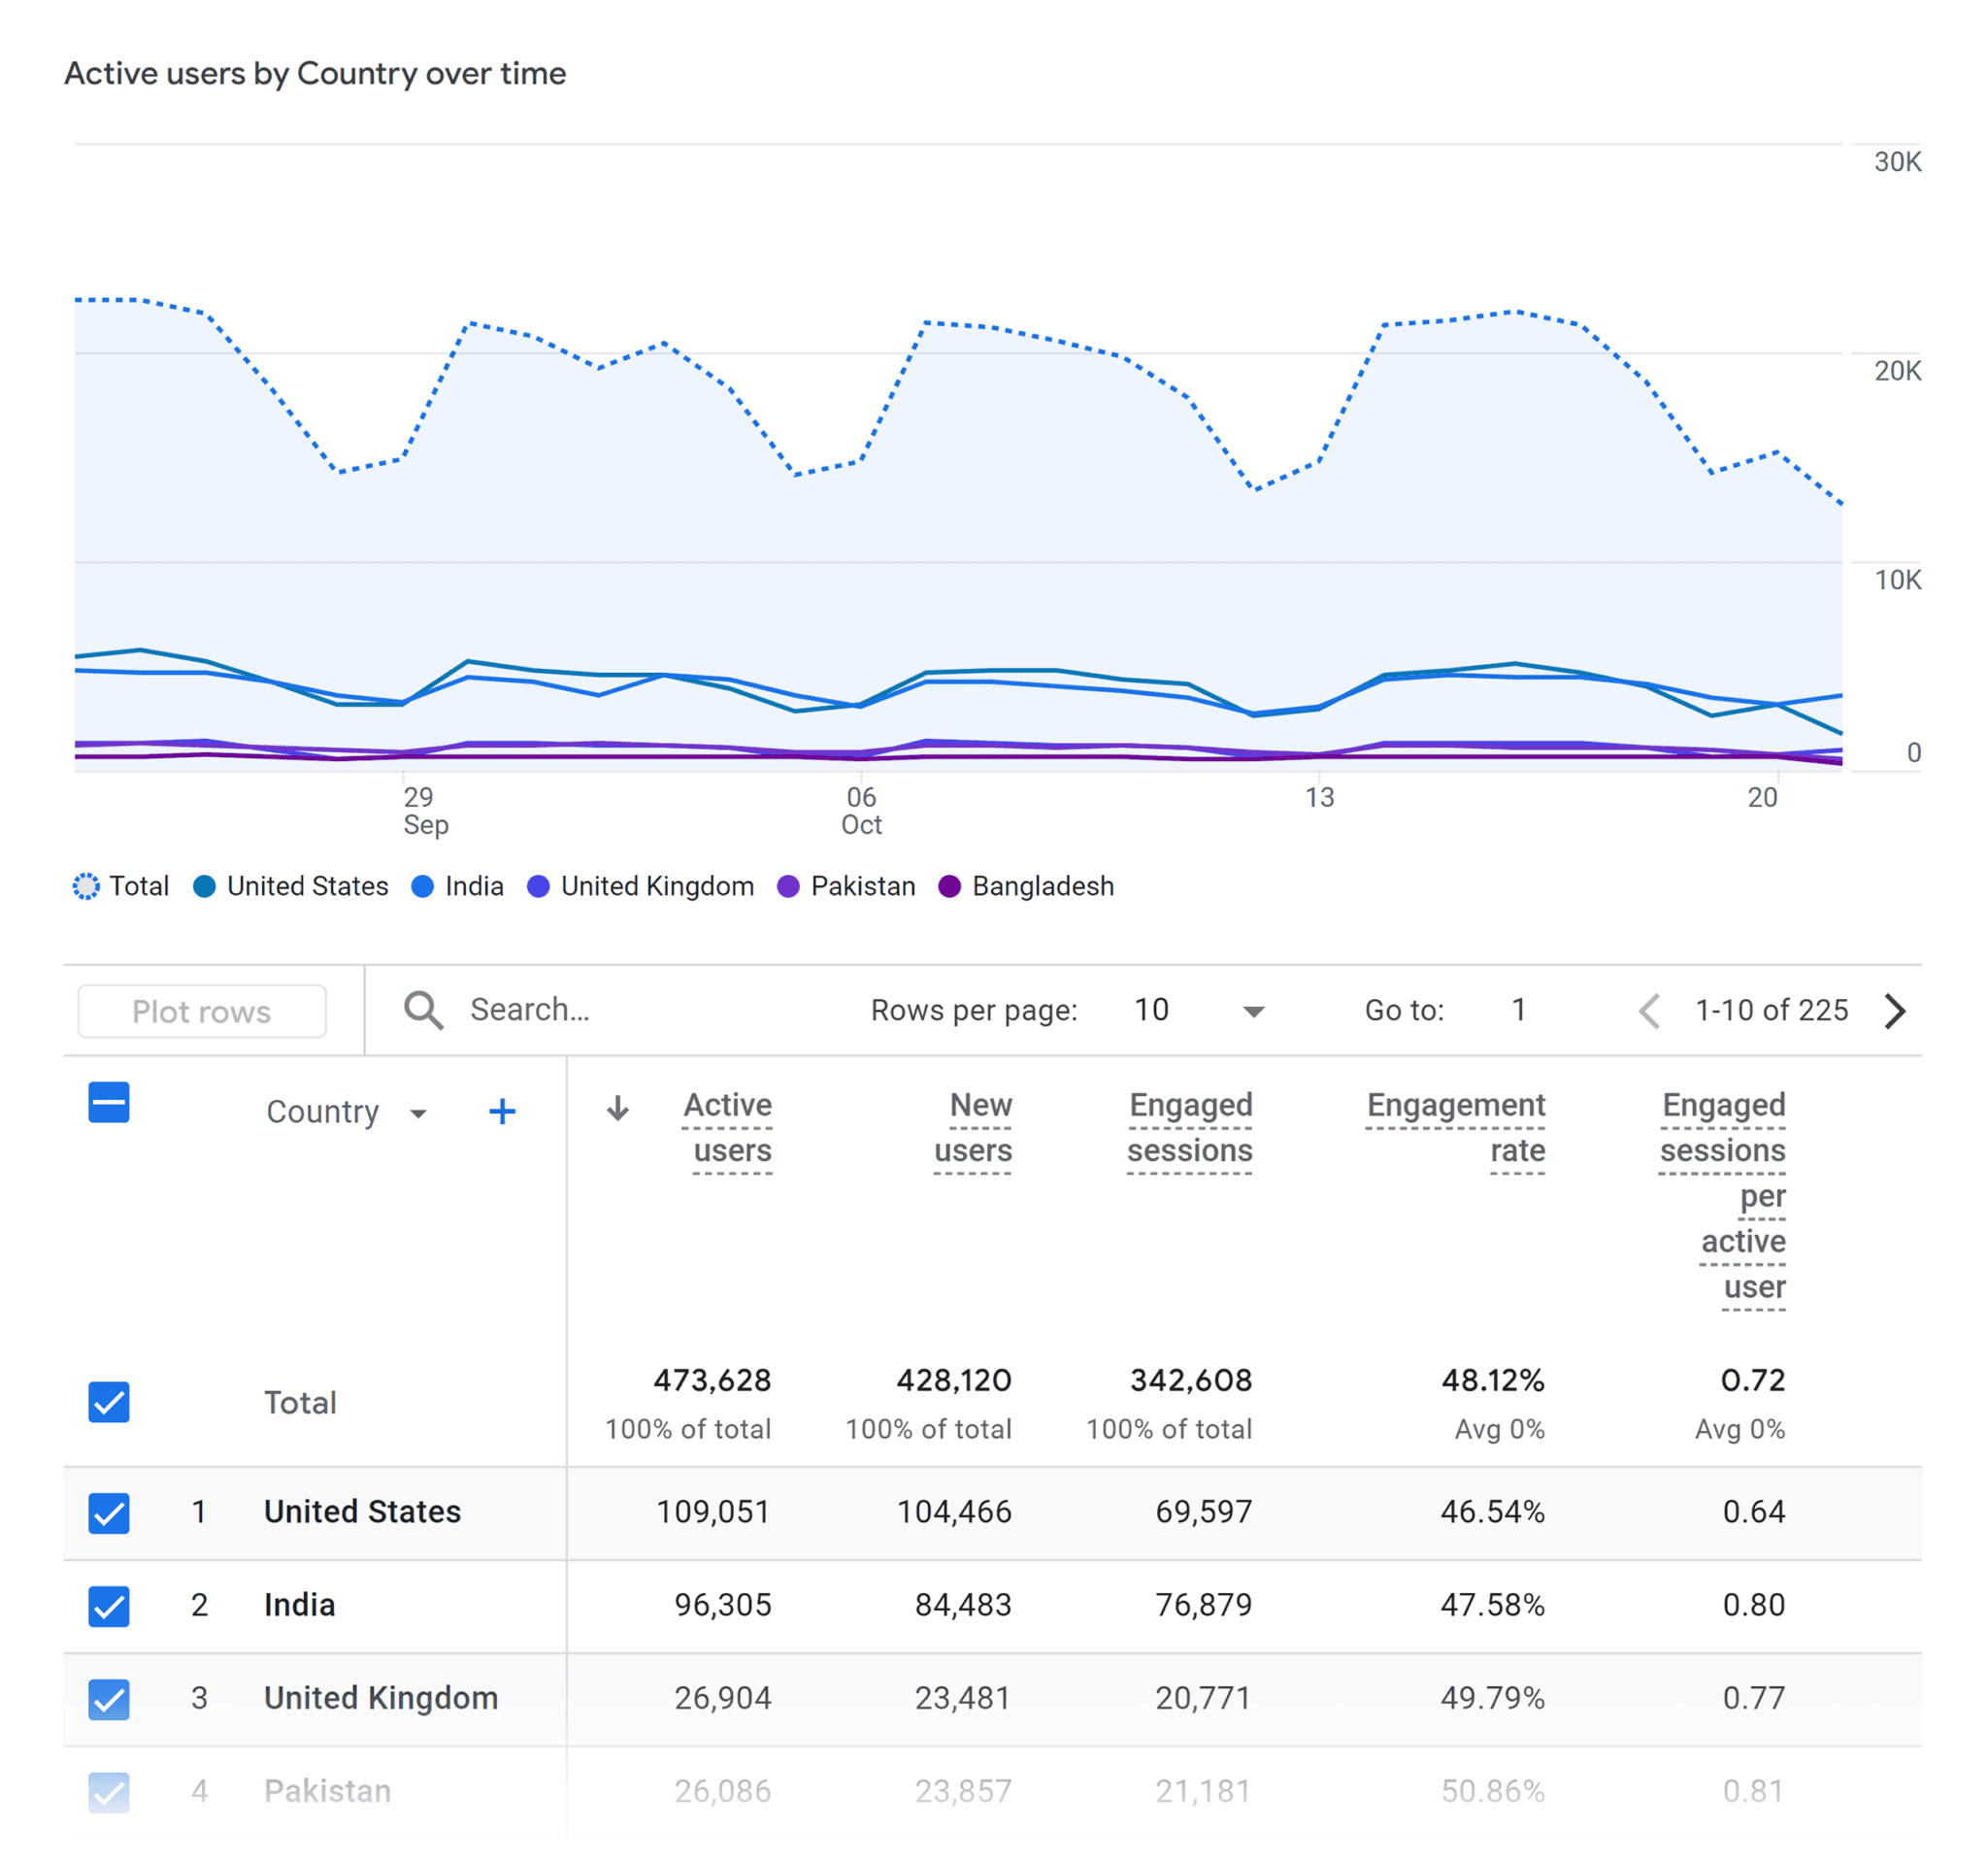Uncheck the Total row checkbox

point(108,1402)
